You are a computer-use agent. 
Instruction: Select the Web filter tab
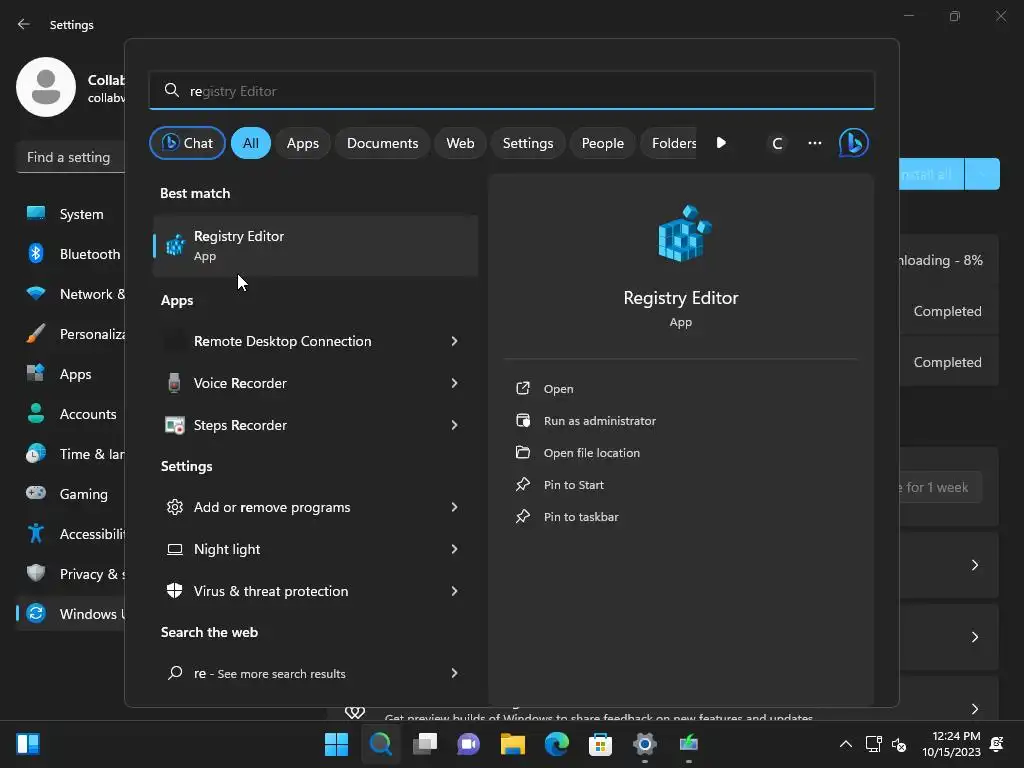pyautogui.click(x=460, y=143)
